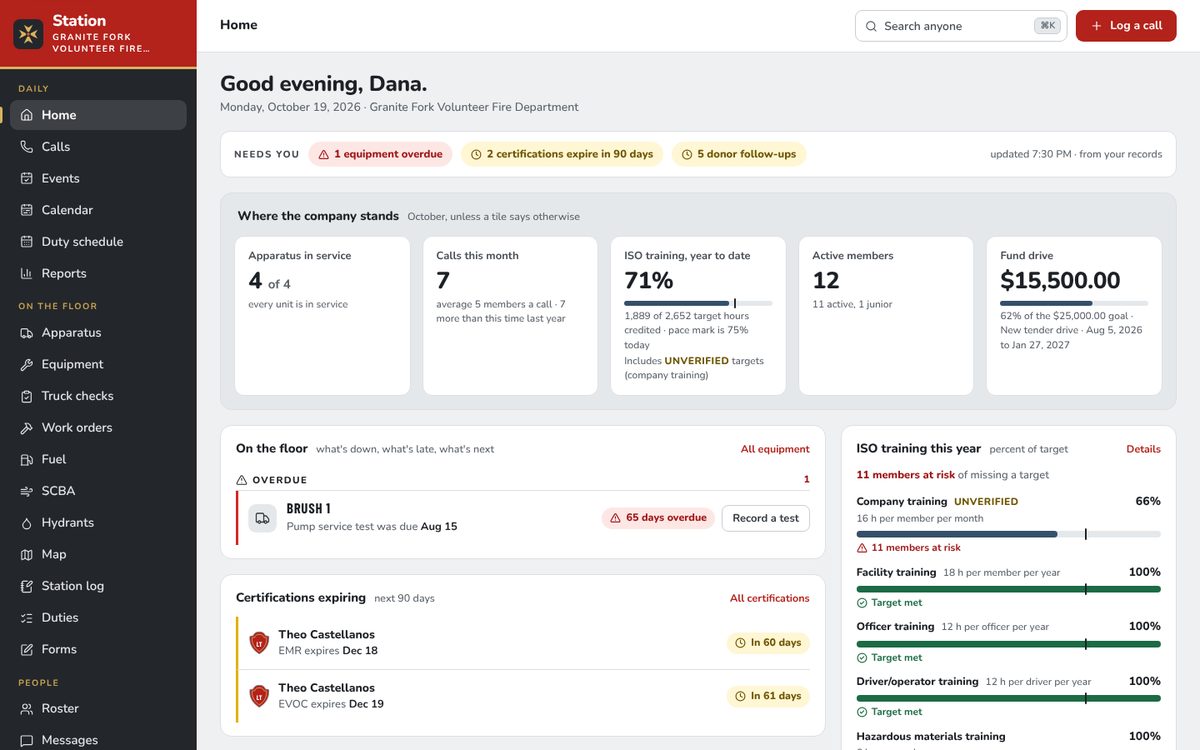Click the Company training progress bar
The image size is (1200, 750).
point(1008,534)
